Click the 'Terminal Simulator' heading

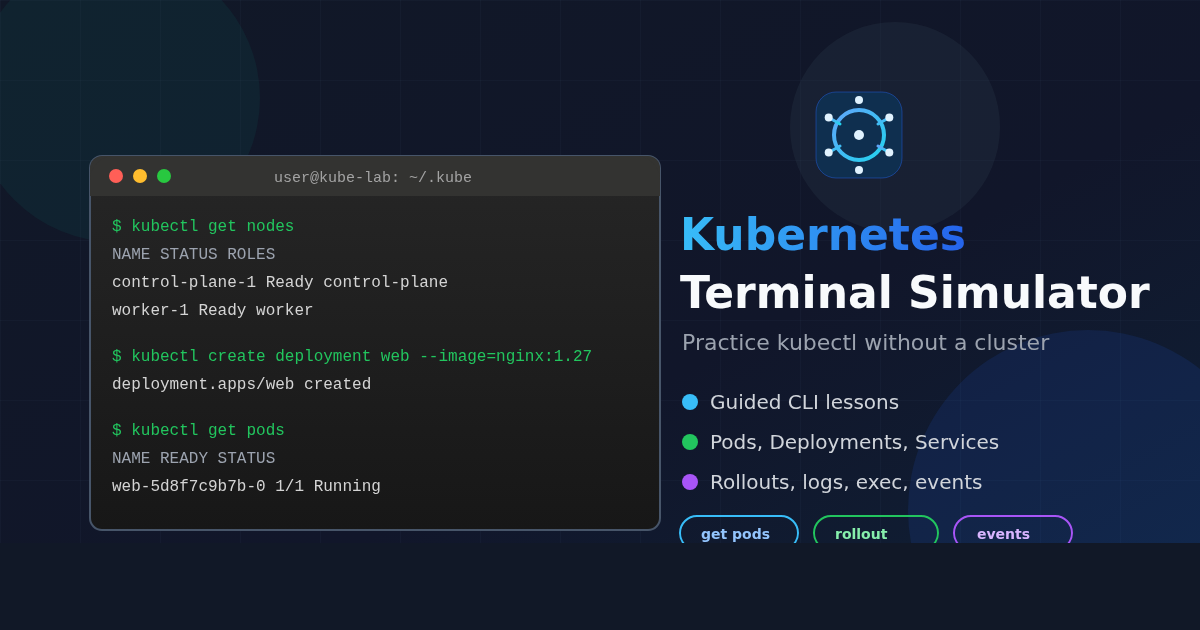coord(915,293)
